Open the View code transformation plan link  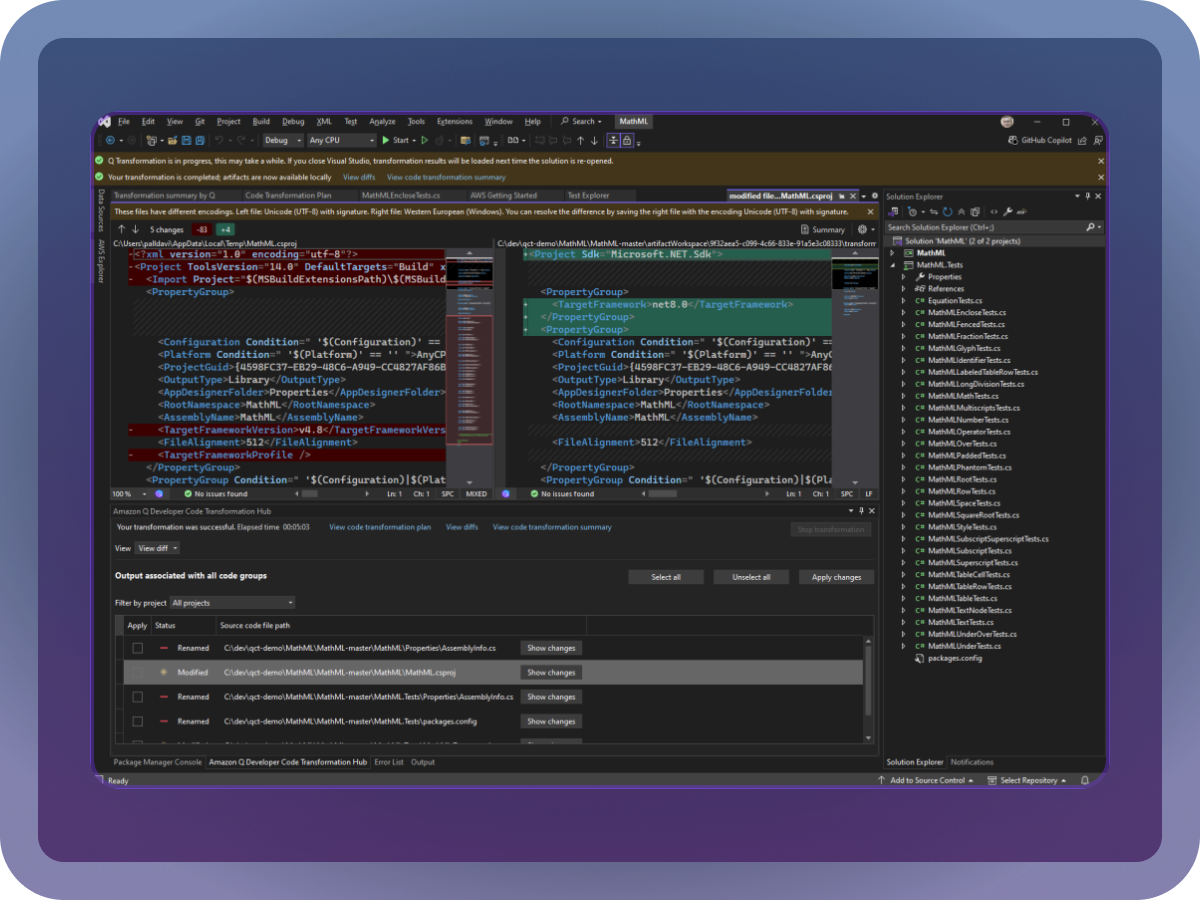coord(380,527)
